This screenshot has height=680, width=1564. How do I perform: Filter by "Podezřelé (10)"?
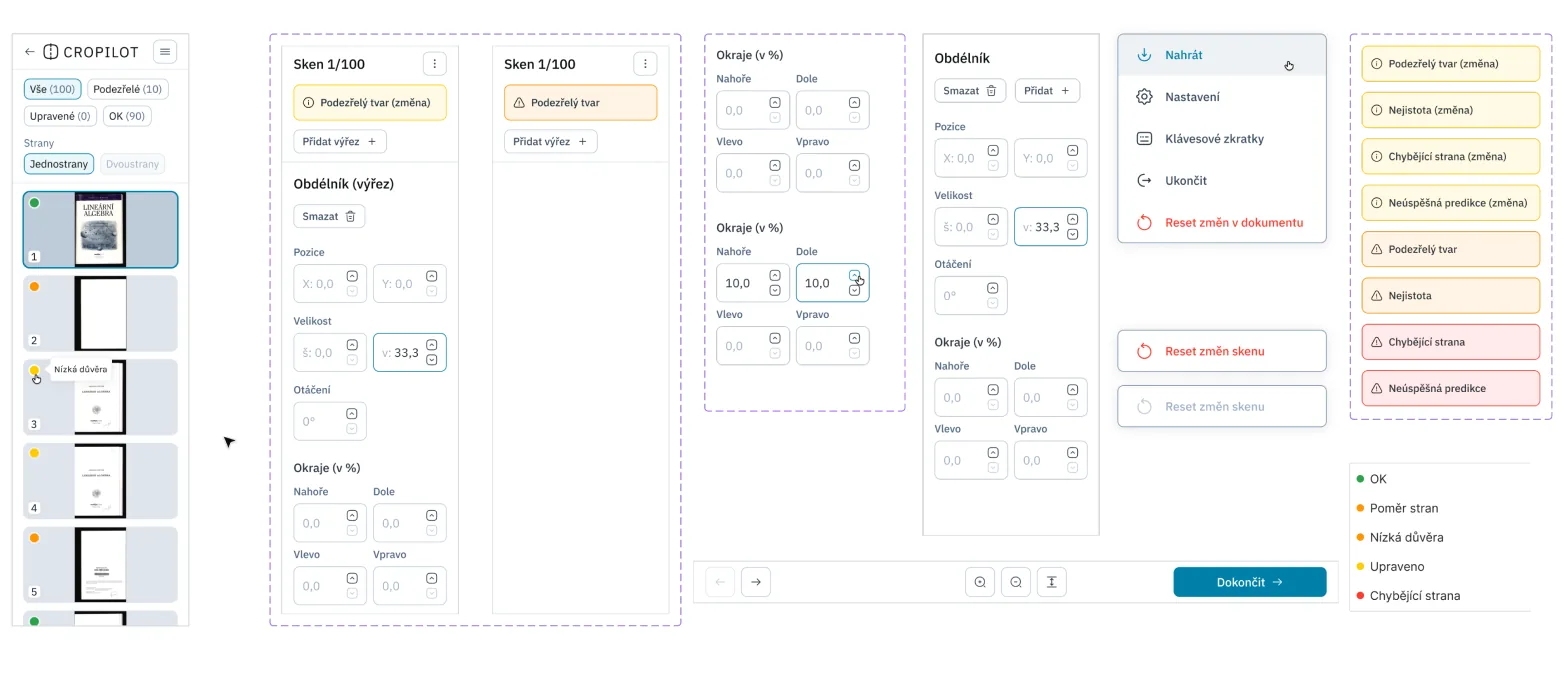[x=128, y=89]
